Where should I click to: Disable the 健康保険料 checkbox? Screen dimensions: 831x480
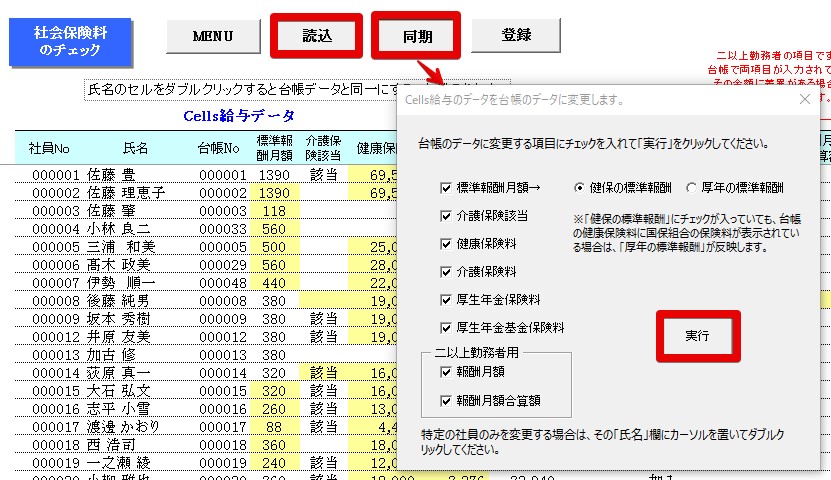446,243
